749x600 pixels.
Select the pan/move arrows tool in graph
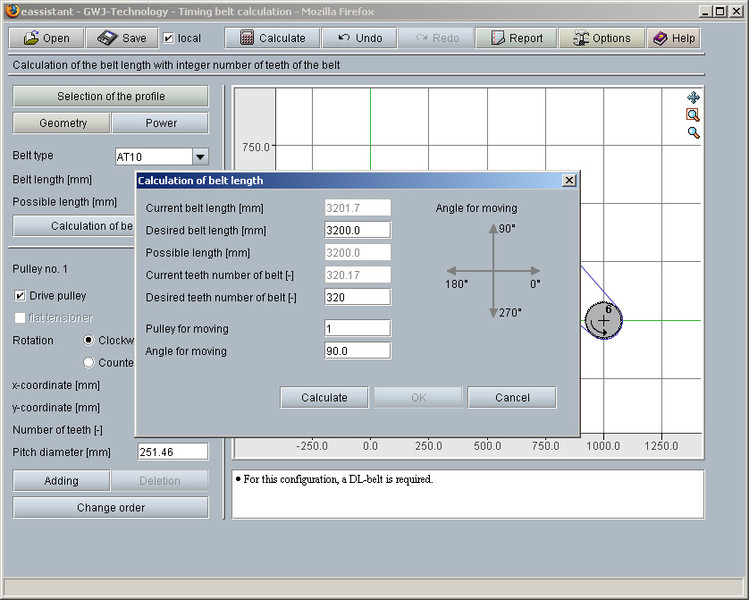click(693, 98)
